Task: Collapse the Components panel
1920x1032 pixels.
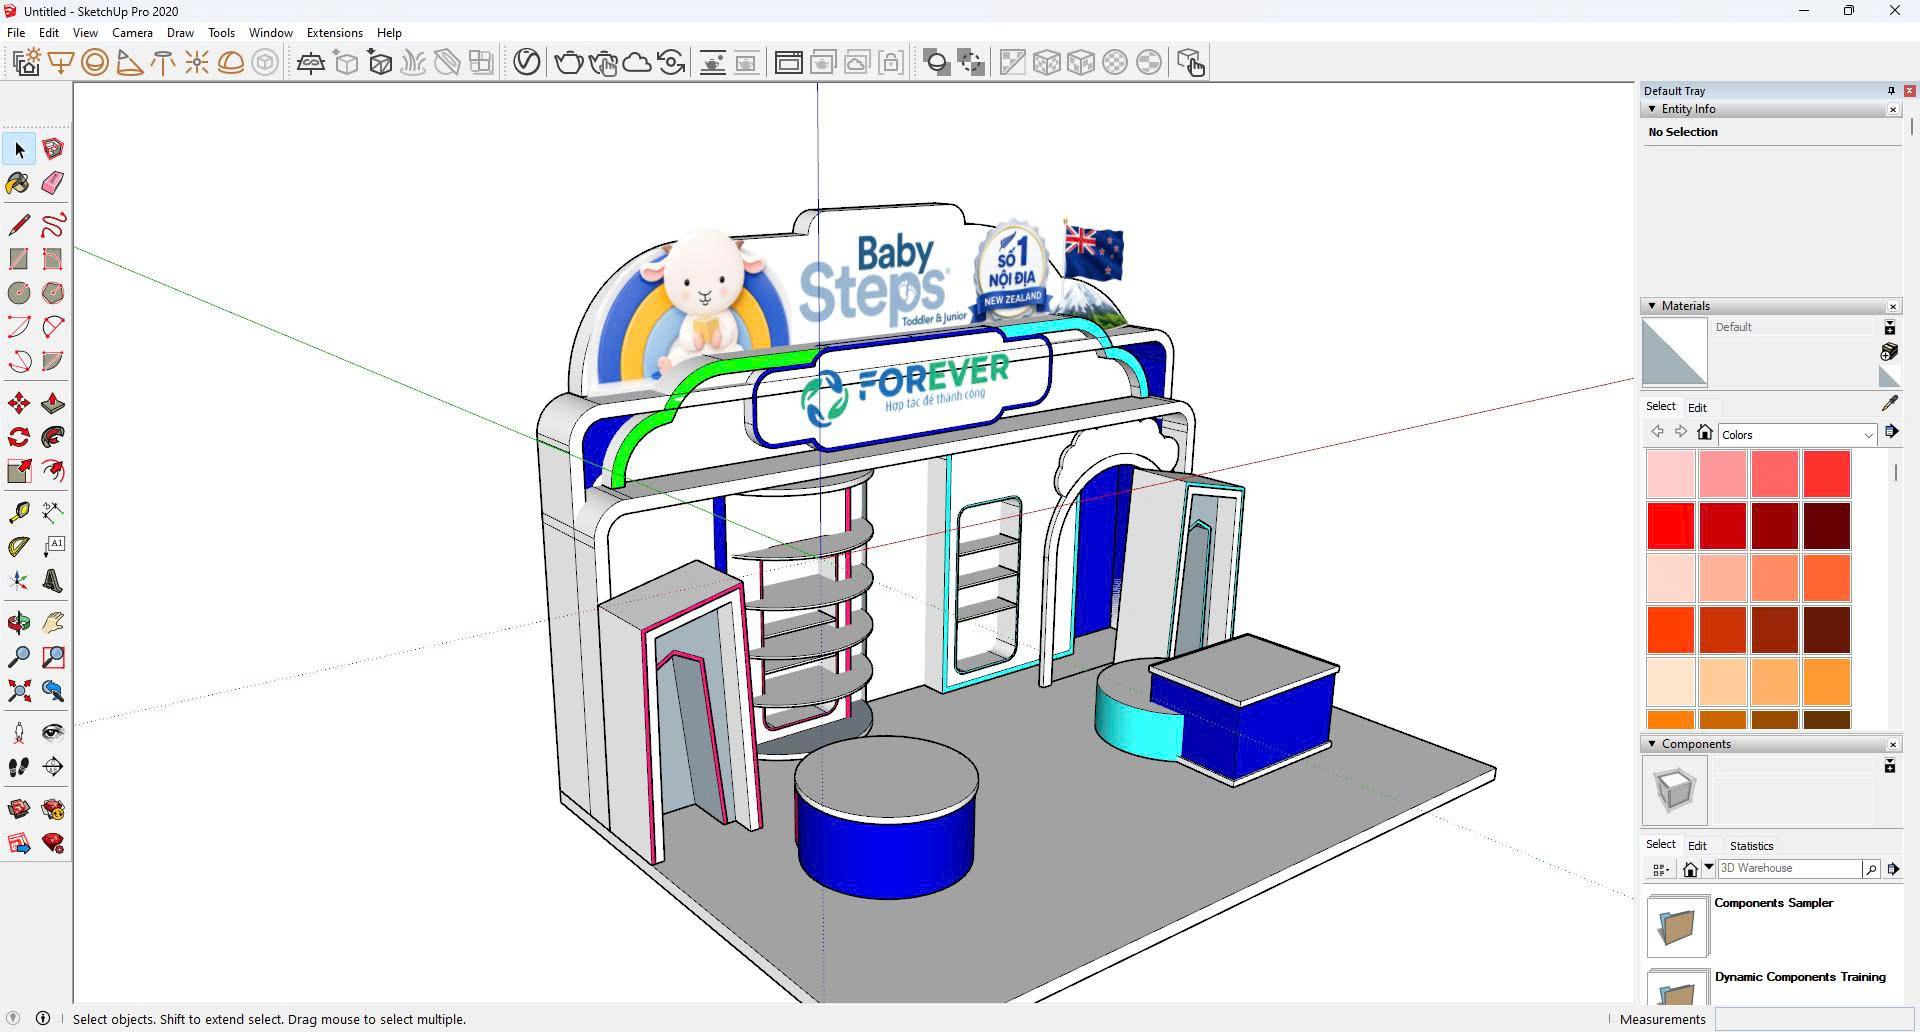Action: 1652,744
